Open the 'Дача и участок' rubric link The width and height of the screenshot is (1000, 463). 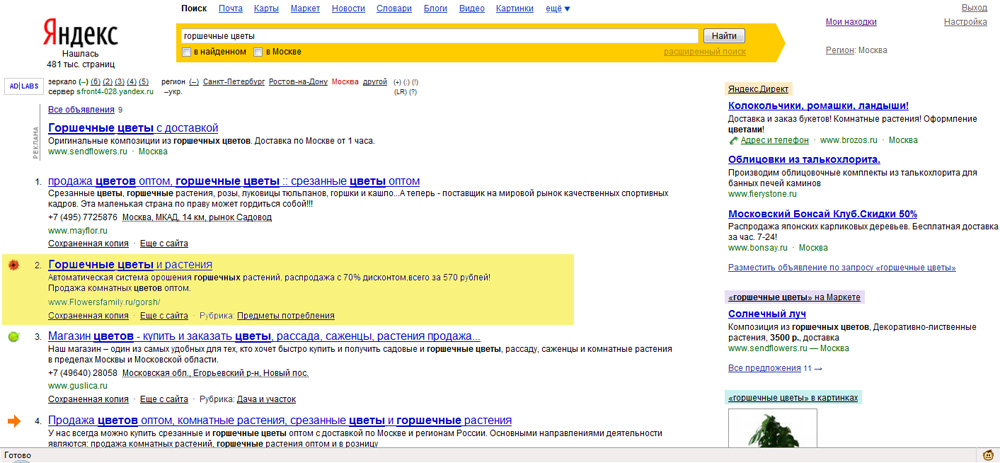pyautogui.click(x=267, y=399)
